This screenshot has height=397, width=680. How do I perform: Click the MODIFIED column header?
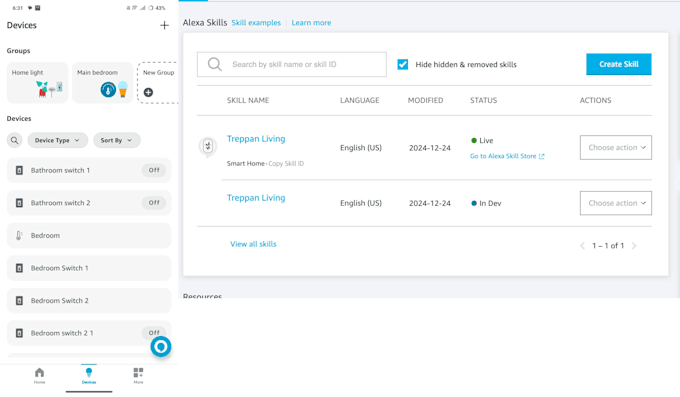[425, 100]
